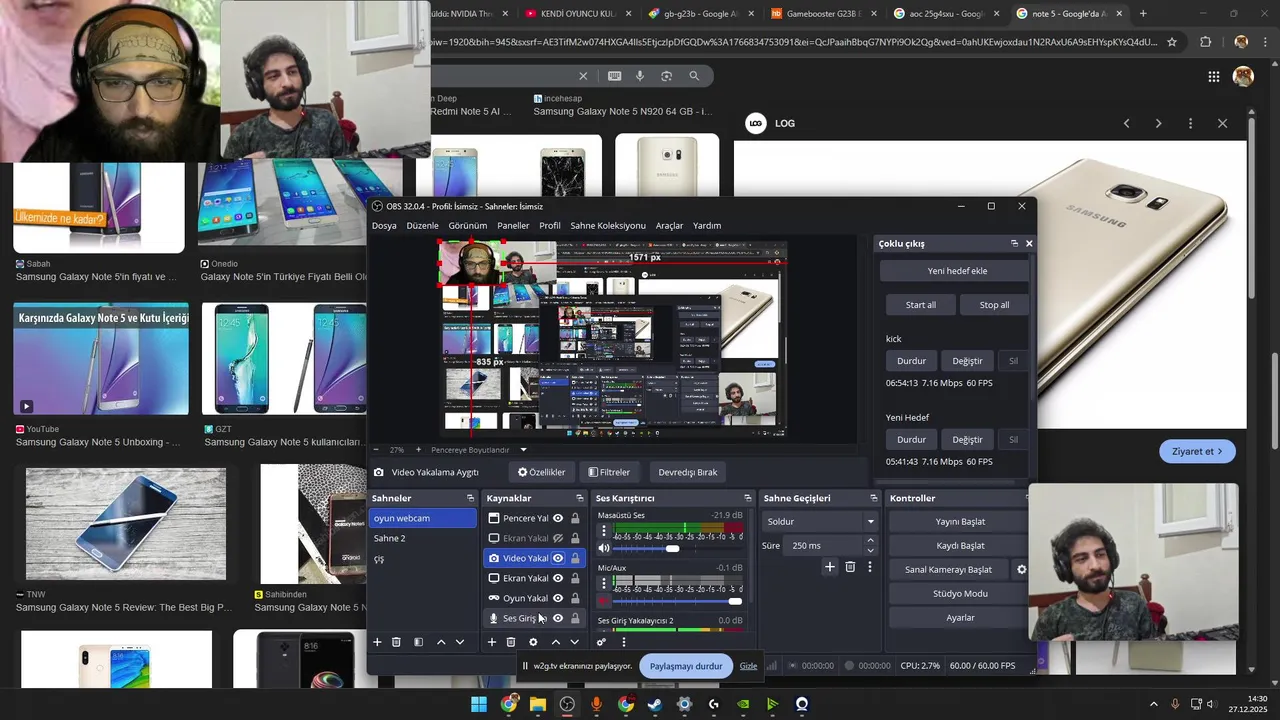Show hidden system tray icons chevron
The height and width of the screenshot is (720, 1280).
click(x=1153, y=704)
